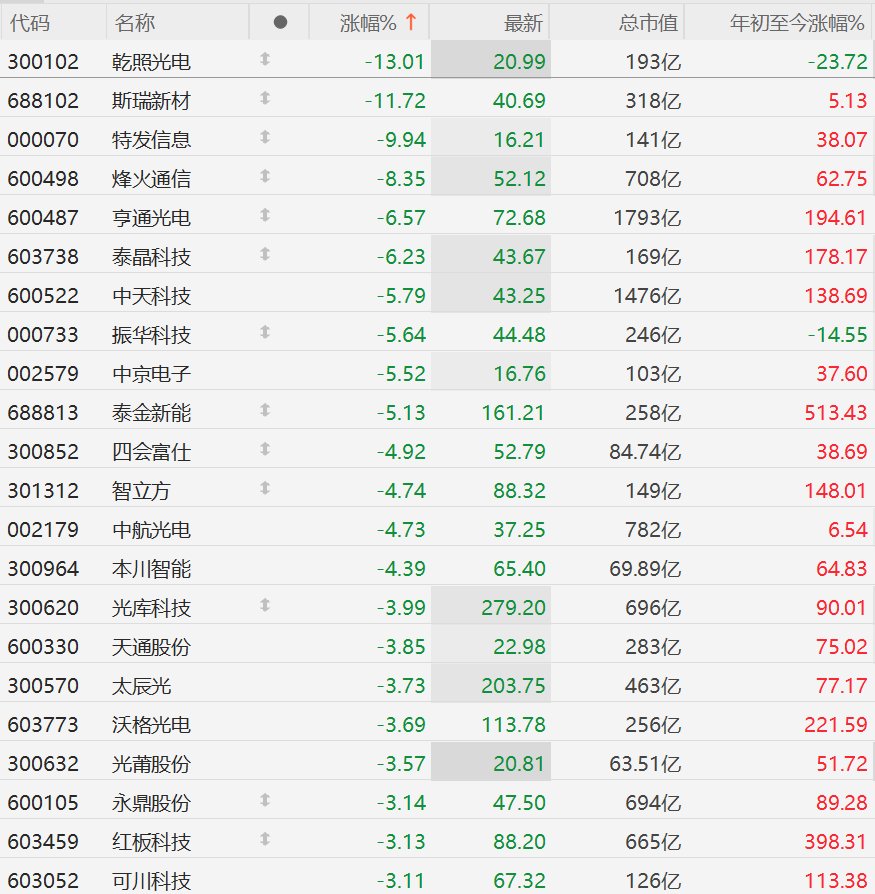Click the marker icon in 光库科技 row
Image resolution: width=875 pixels, height=894 pixels.
coord(264,606)
